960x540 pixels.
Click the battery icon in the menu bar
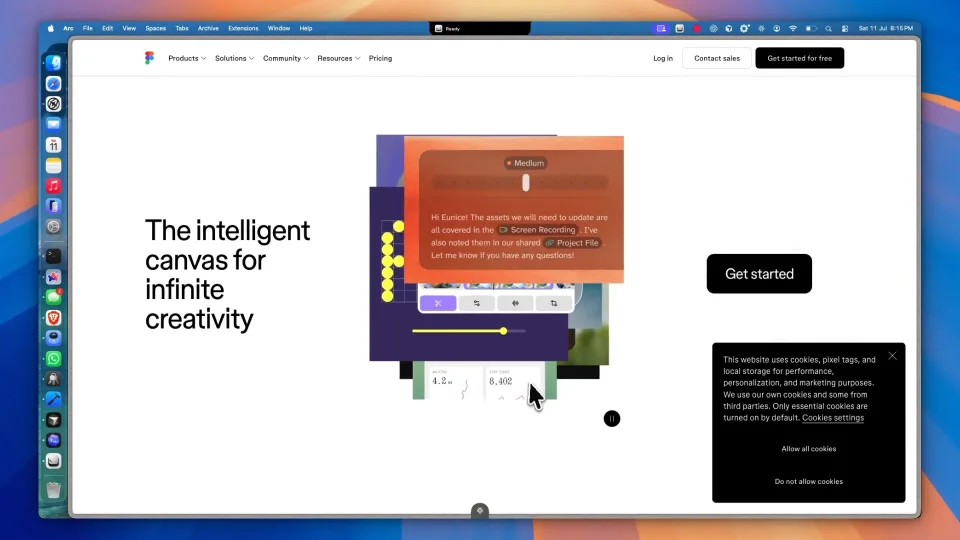pos(811,28)
